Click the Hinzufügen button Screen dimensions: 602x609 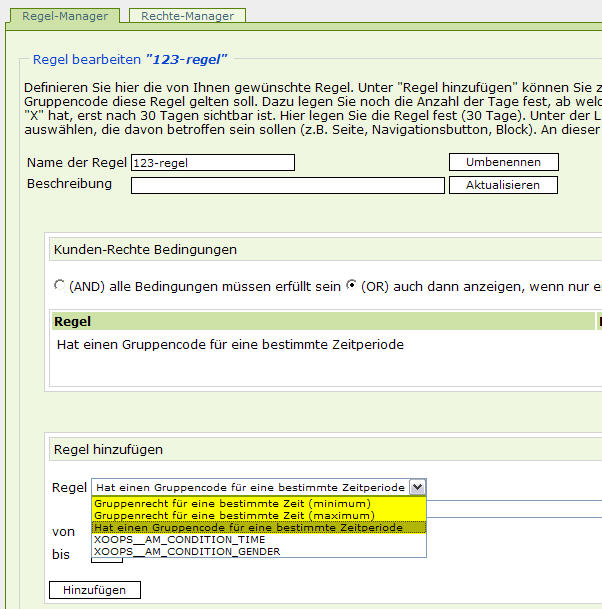point(95,590)
